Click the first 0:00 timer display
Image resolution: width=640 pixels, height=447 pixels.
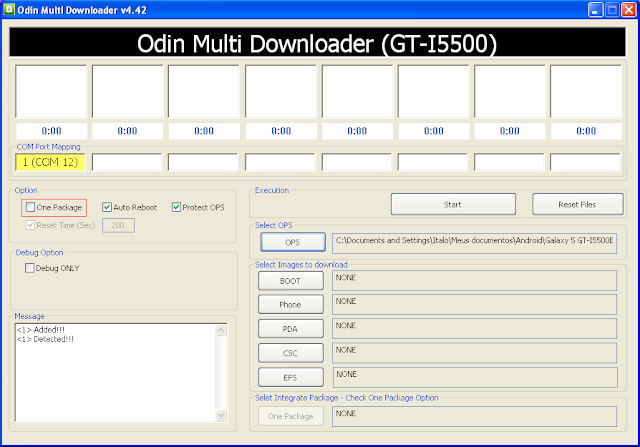pyautogui.click(x=51, y=131)
